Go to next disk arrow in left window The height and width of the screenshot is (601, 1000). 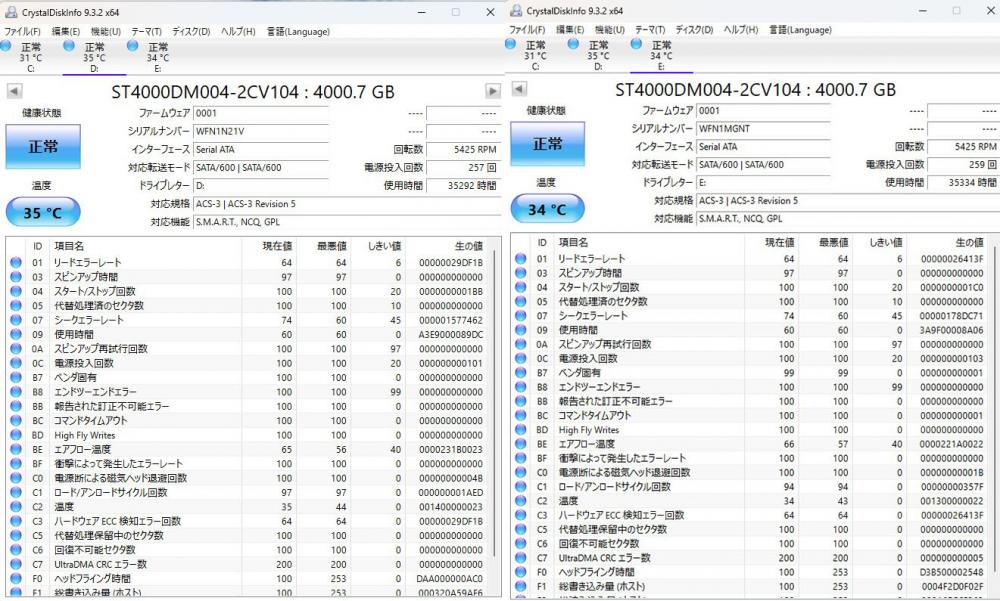[492, 91]
